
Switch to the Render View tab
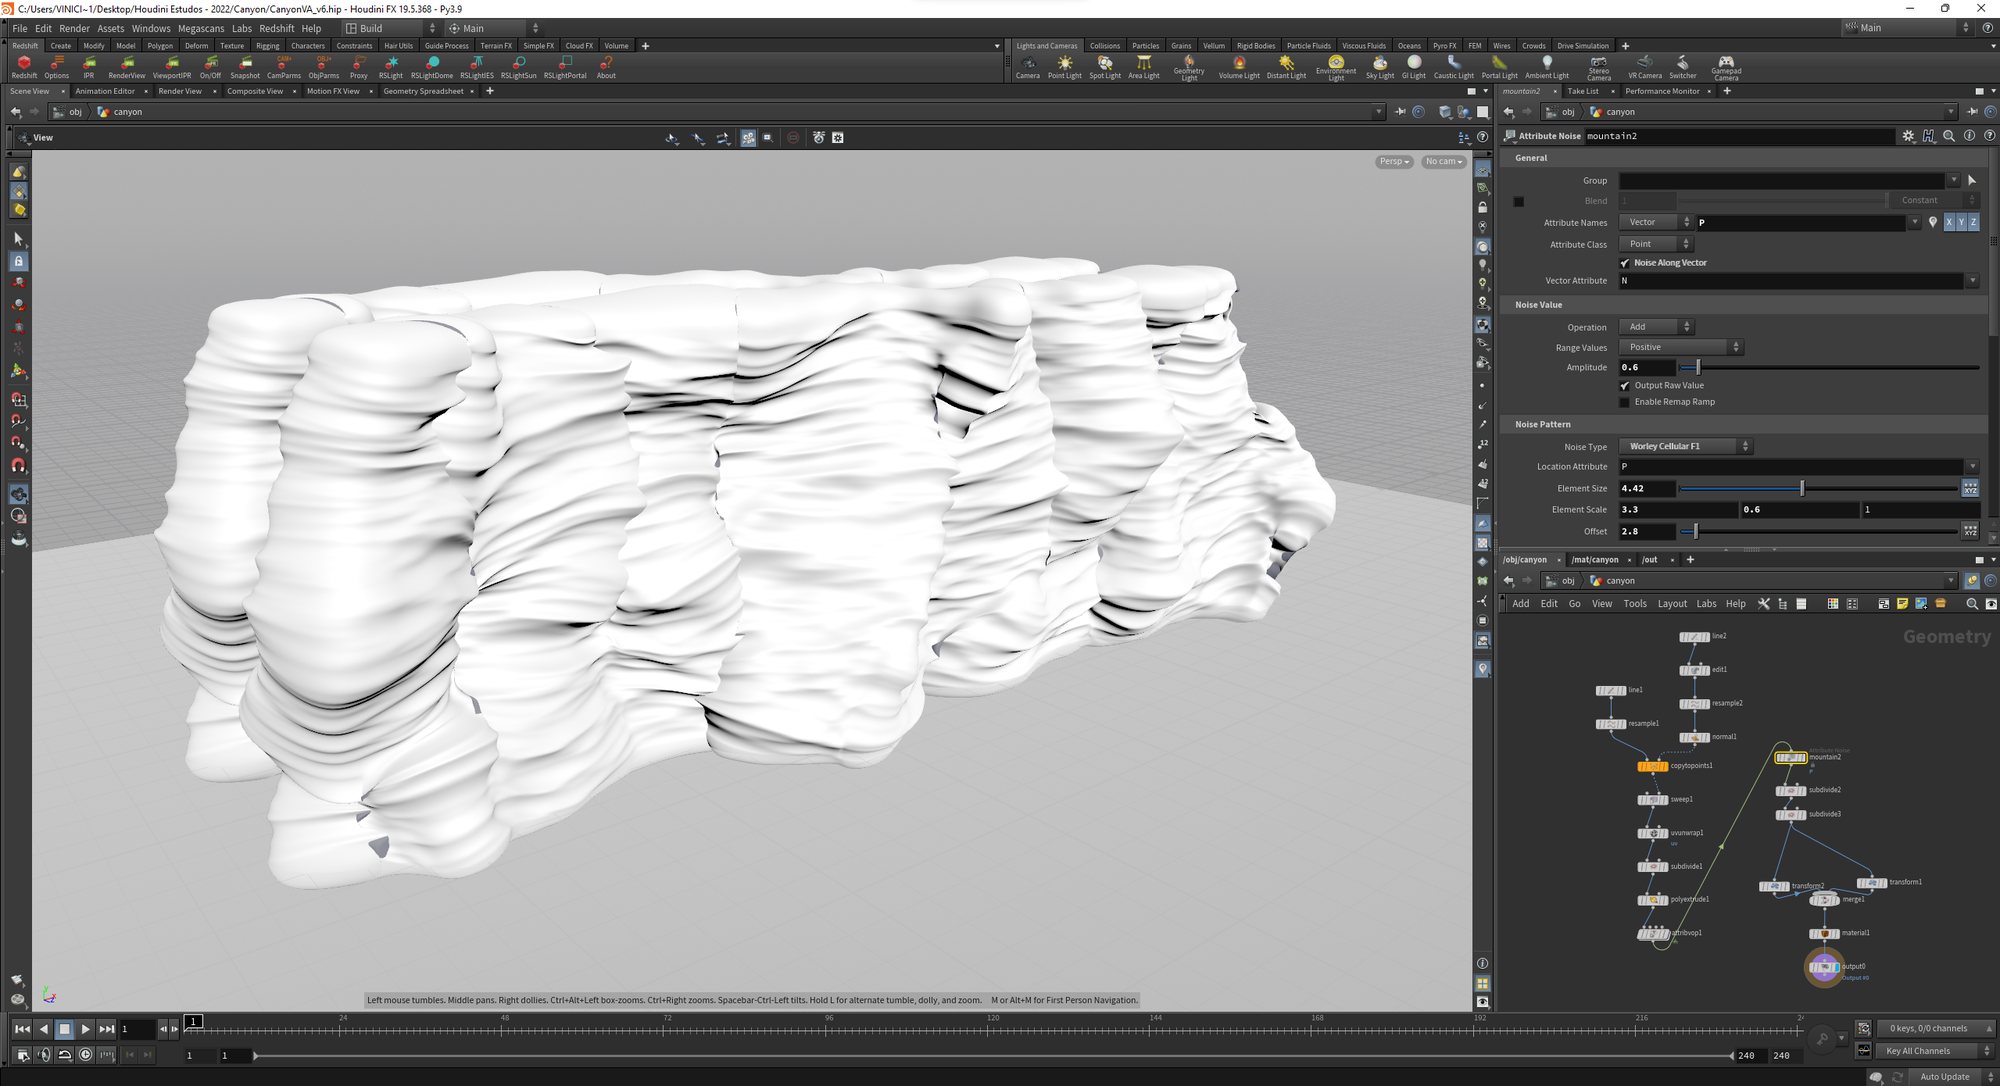click(180, 91)
